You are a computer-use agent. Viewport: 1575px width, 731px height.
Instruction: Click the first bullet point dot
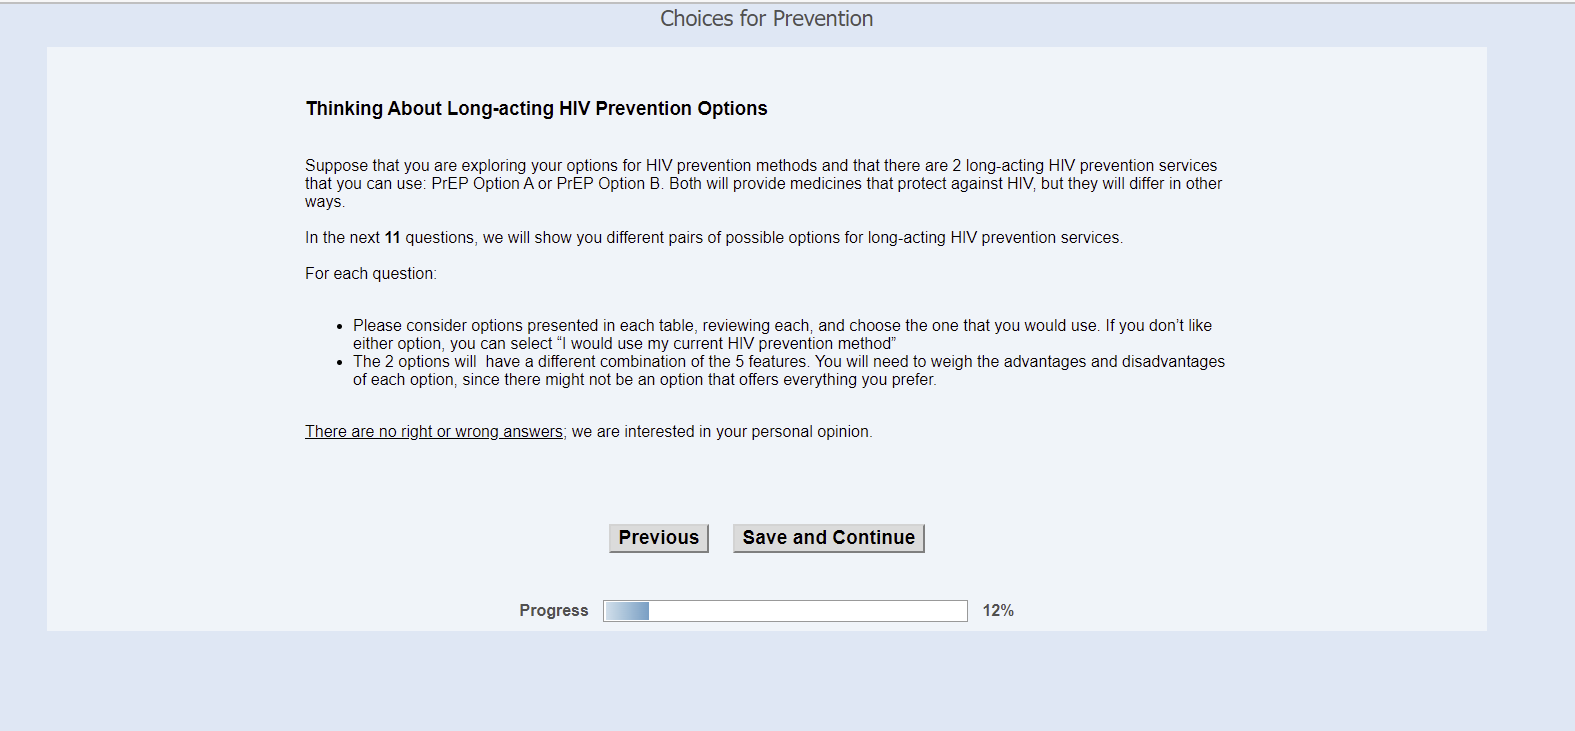340,327
